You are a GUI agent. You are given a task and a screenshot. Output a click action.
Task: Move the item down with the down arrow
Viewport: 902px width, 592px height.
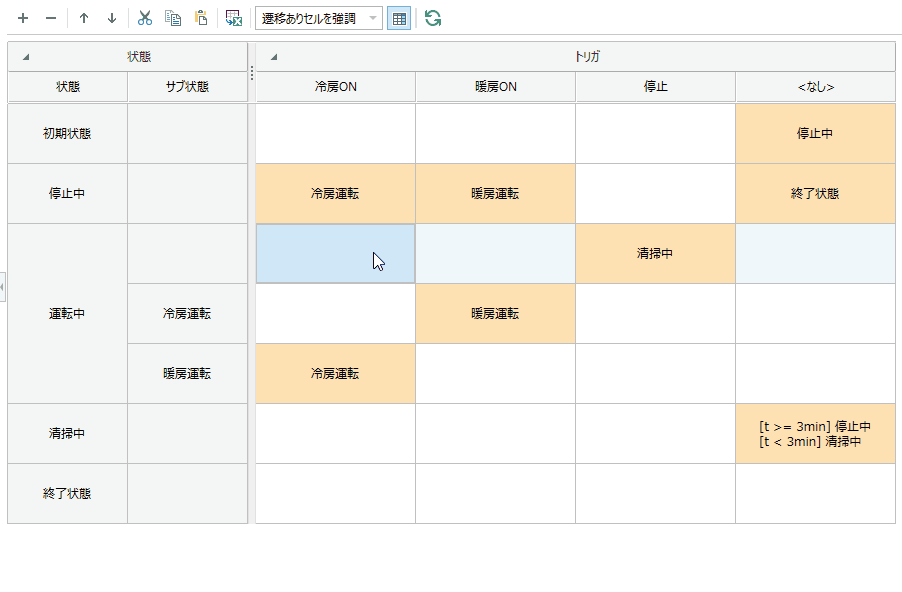pyautogui.click(x=112, y=18)
